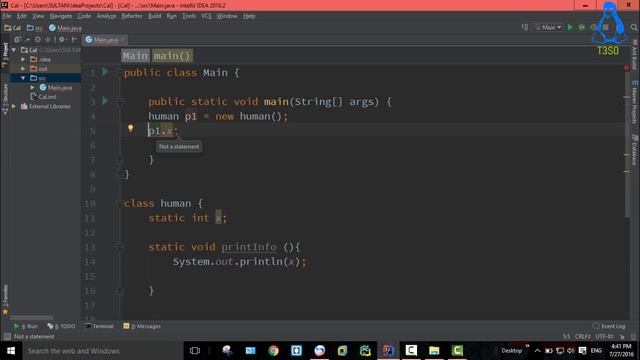The width and height of the screenshot is (640, 360).
Task: Open the Refactor menu
Action: (132, 16)
